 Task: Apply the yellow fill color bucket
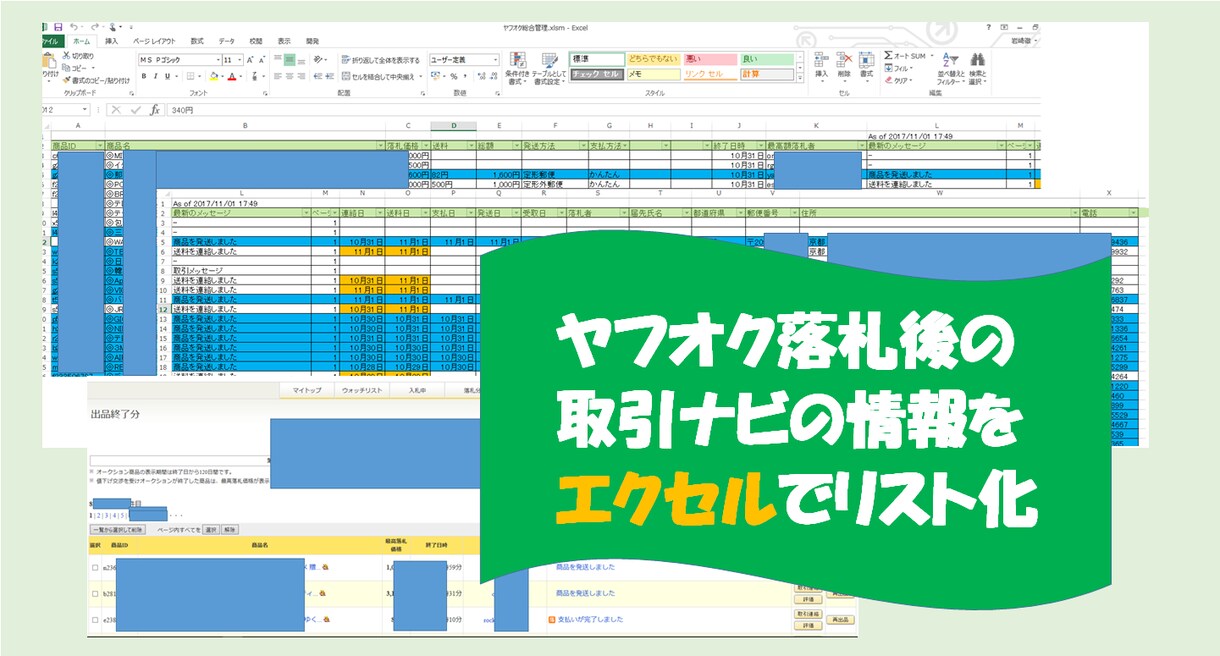214,76
